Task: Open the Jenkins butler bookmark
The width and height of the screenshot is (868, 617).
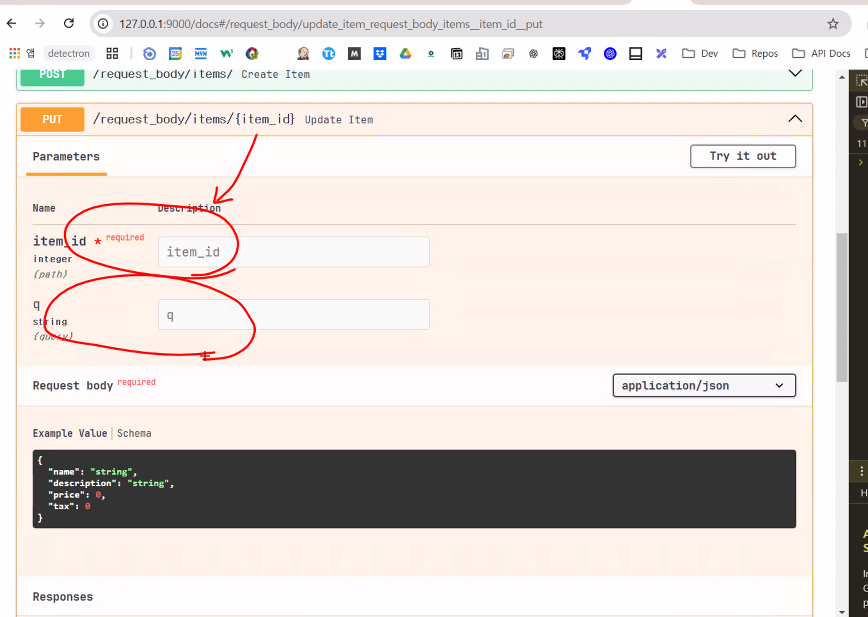Action: (303, 53)
